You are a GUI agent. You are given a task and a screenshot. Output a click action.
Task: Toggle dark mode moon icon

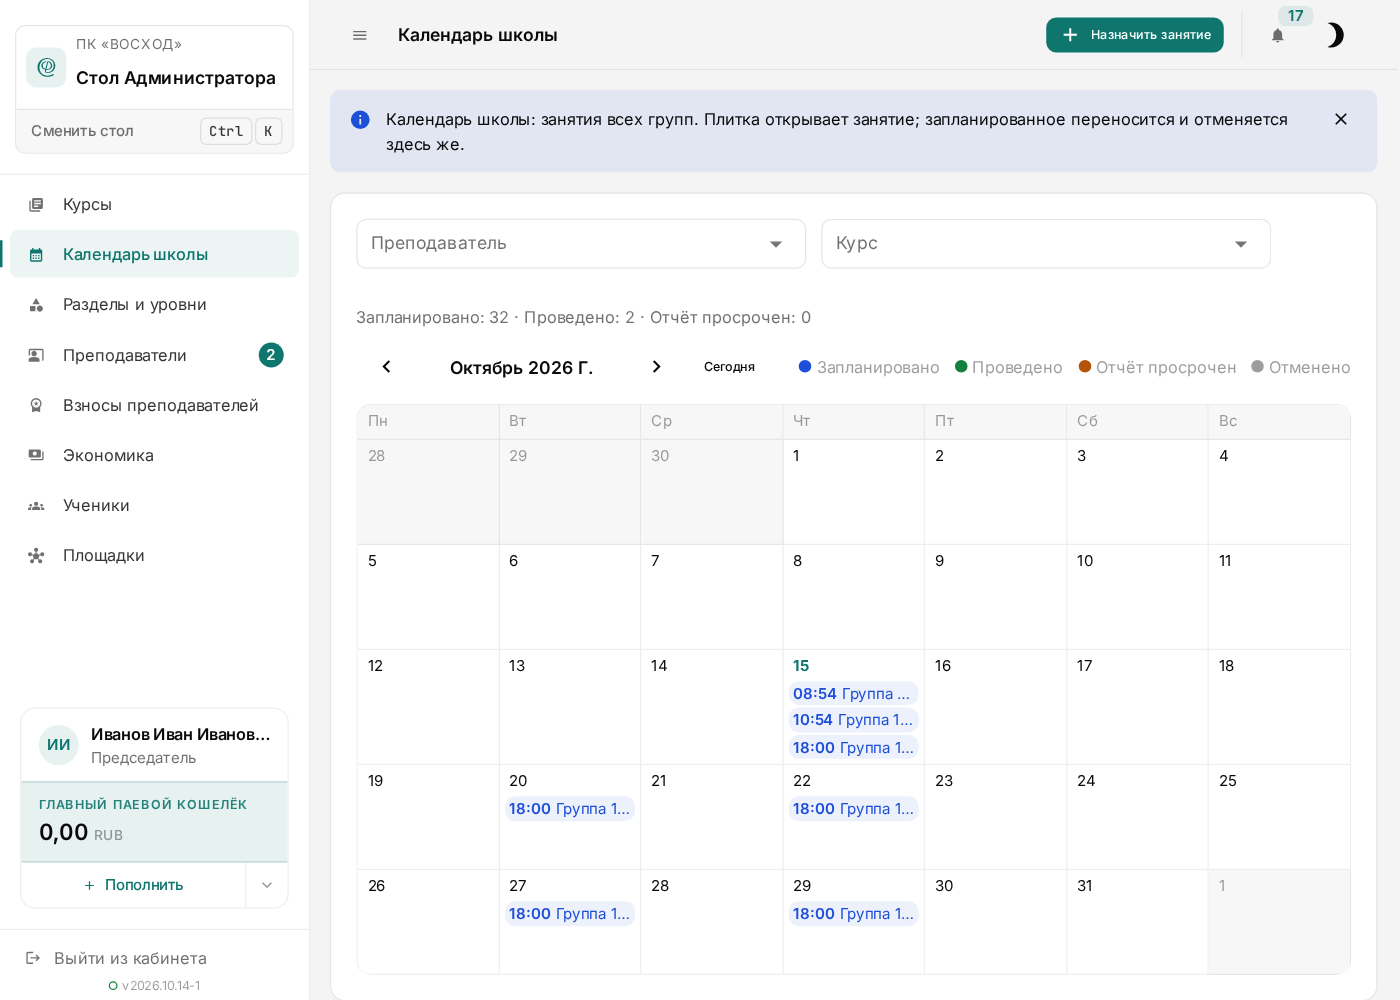(1334, 36)
